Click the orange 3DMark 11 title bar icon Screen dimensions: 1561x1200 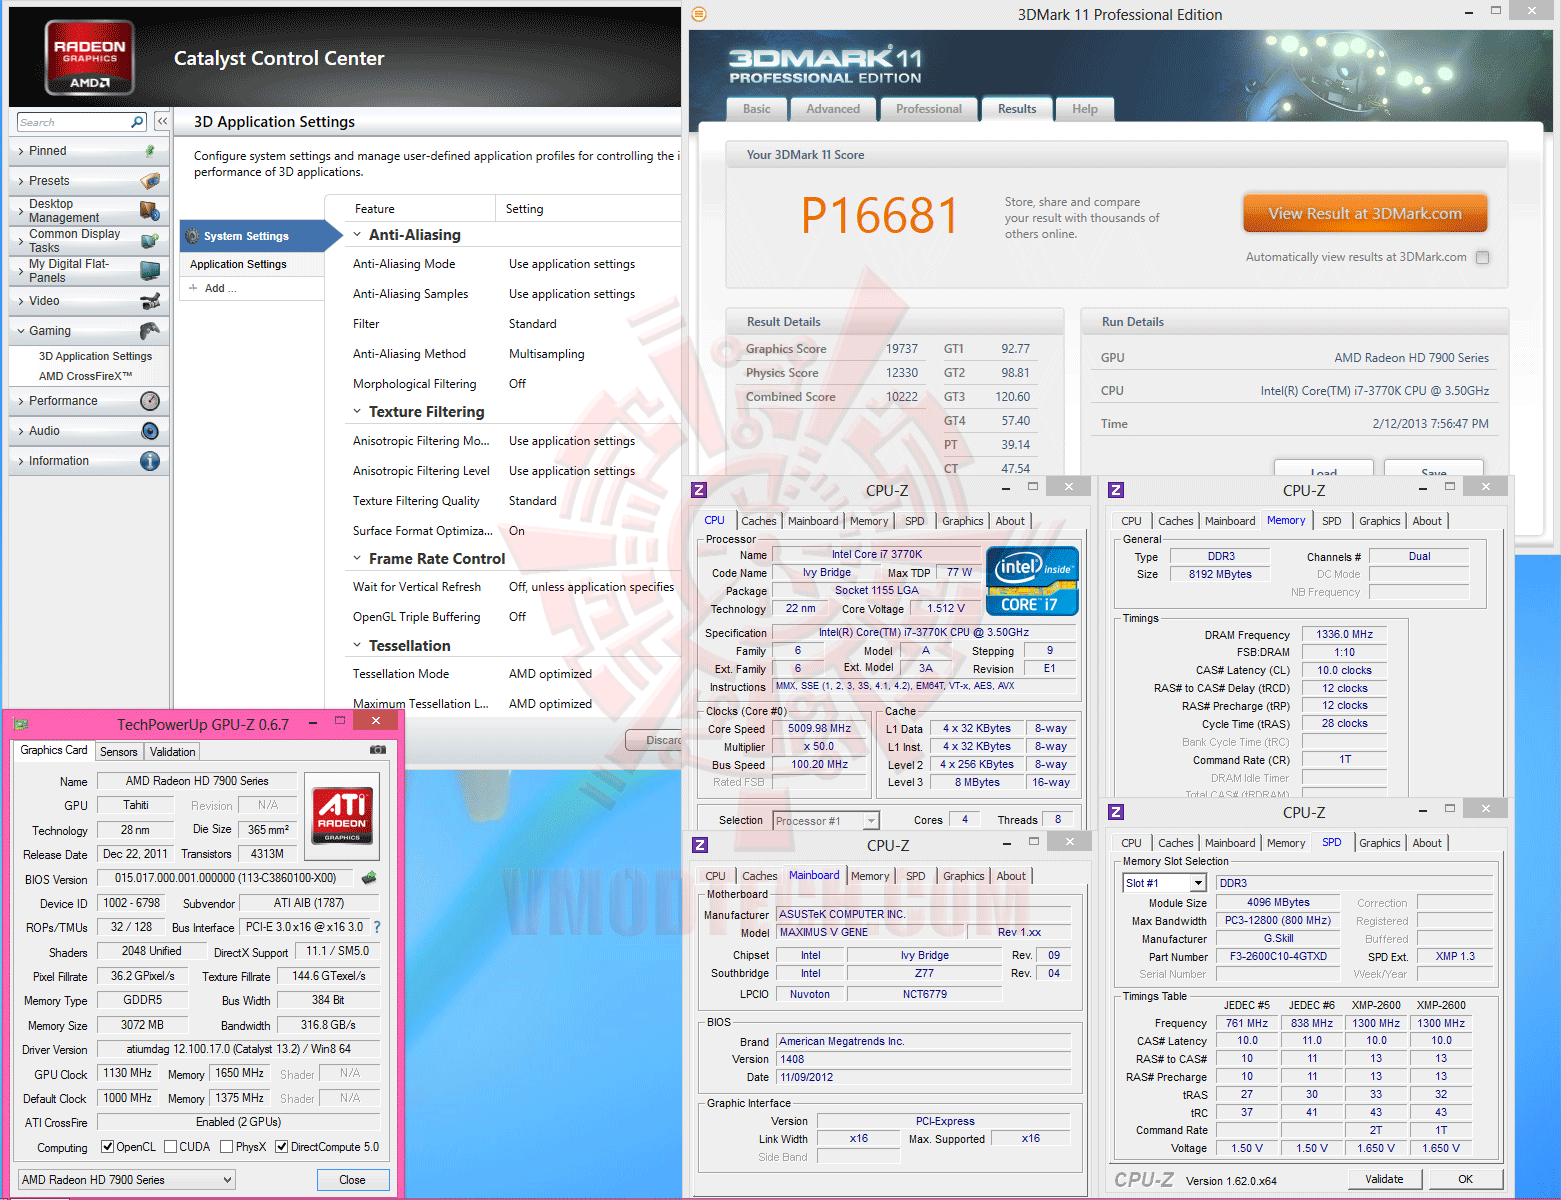coord(699,14)
